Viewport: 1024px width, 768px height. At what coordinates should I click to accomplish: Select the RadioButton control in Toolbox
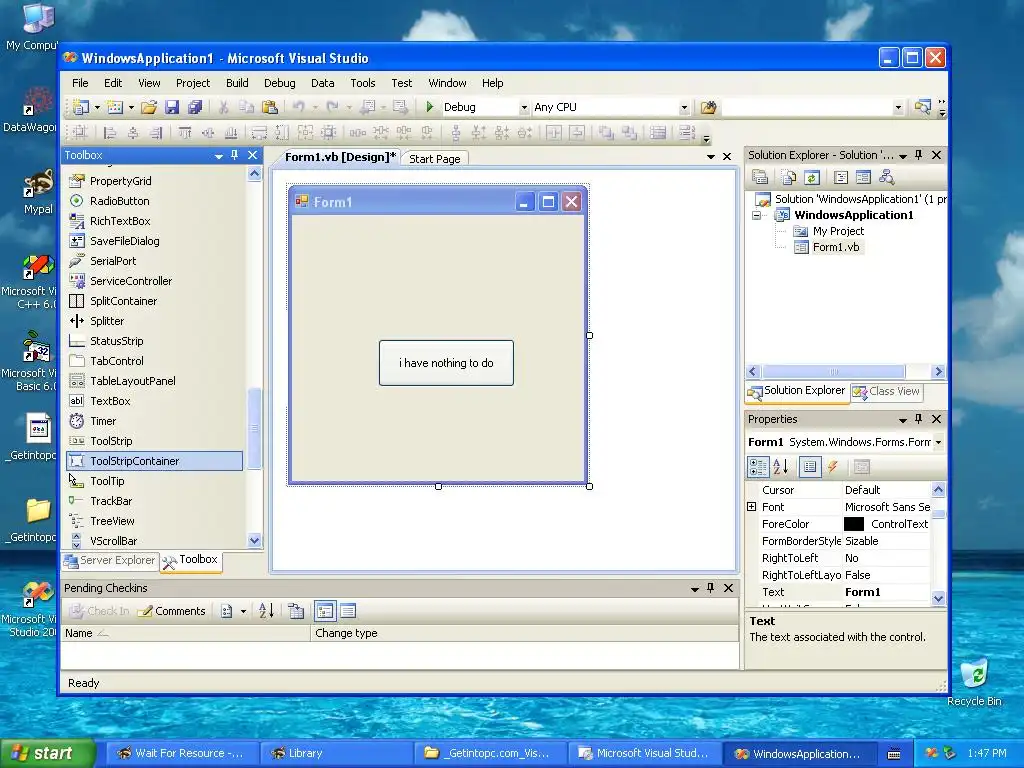120,201
